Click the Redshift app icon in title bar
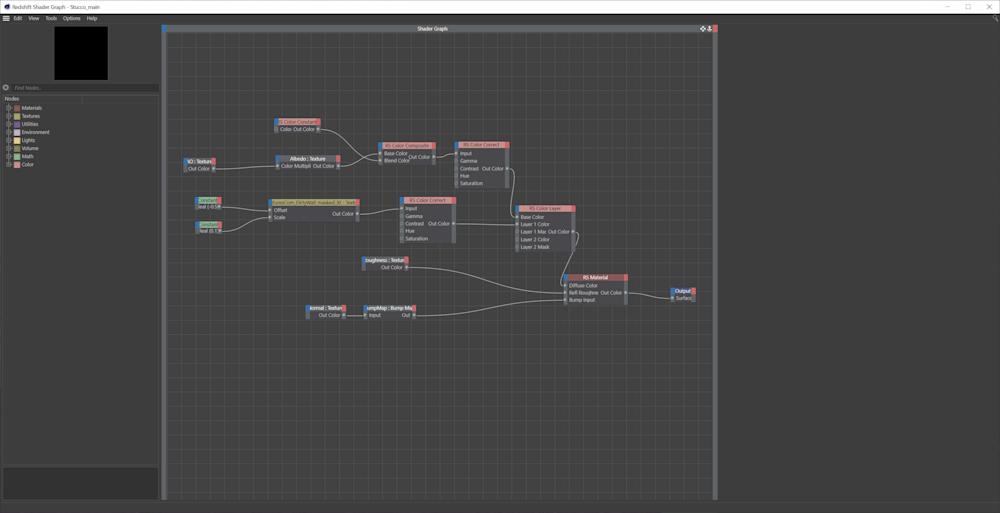The height and width of the screenshot is (513, 1000). [6, 6]
